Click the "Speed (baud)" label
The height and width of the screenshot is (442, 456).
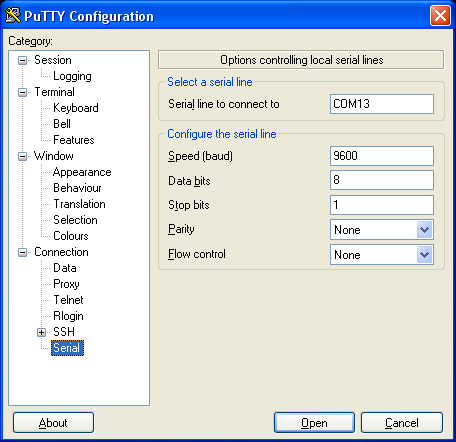200,156
